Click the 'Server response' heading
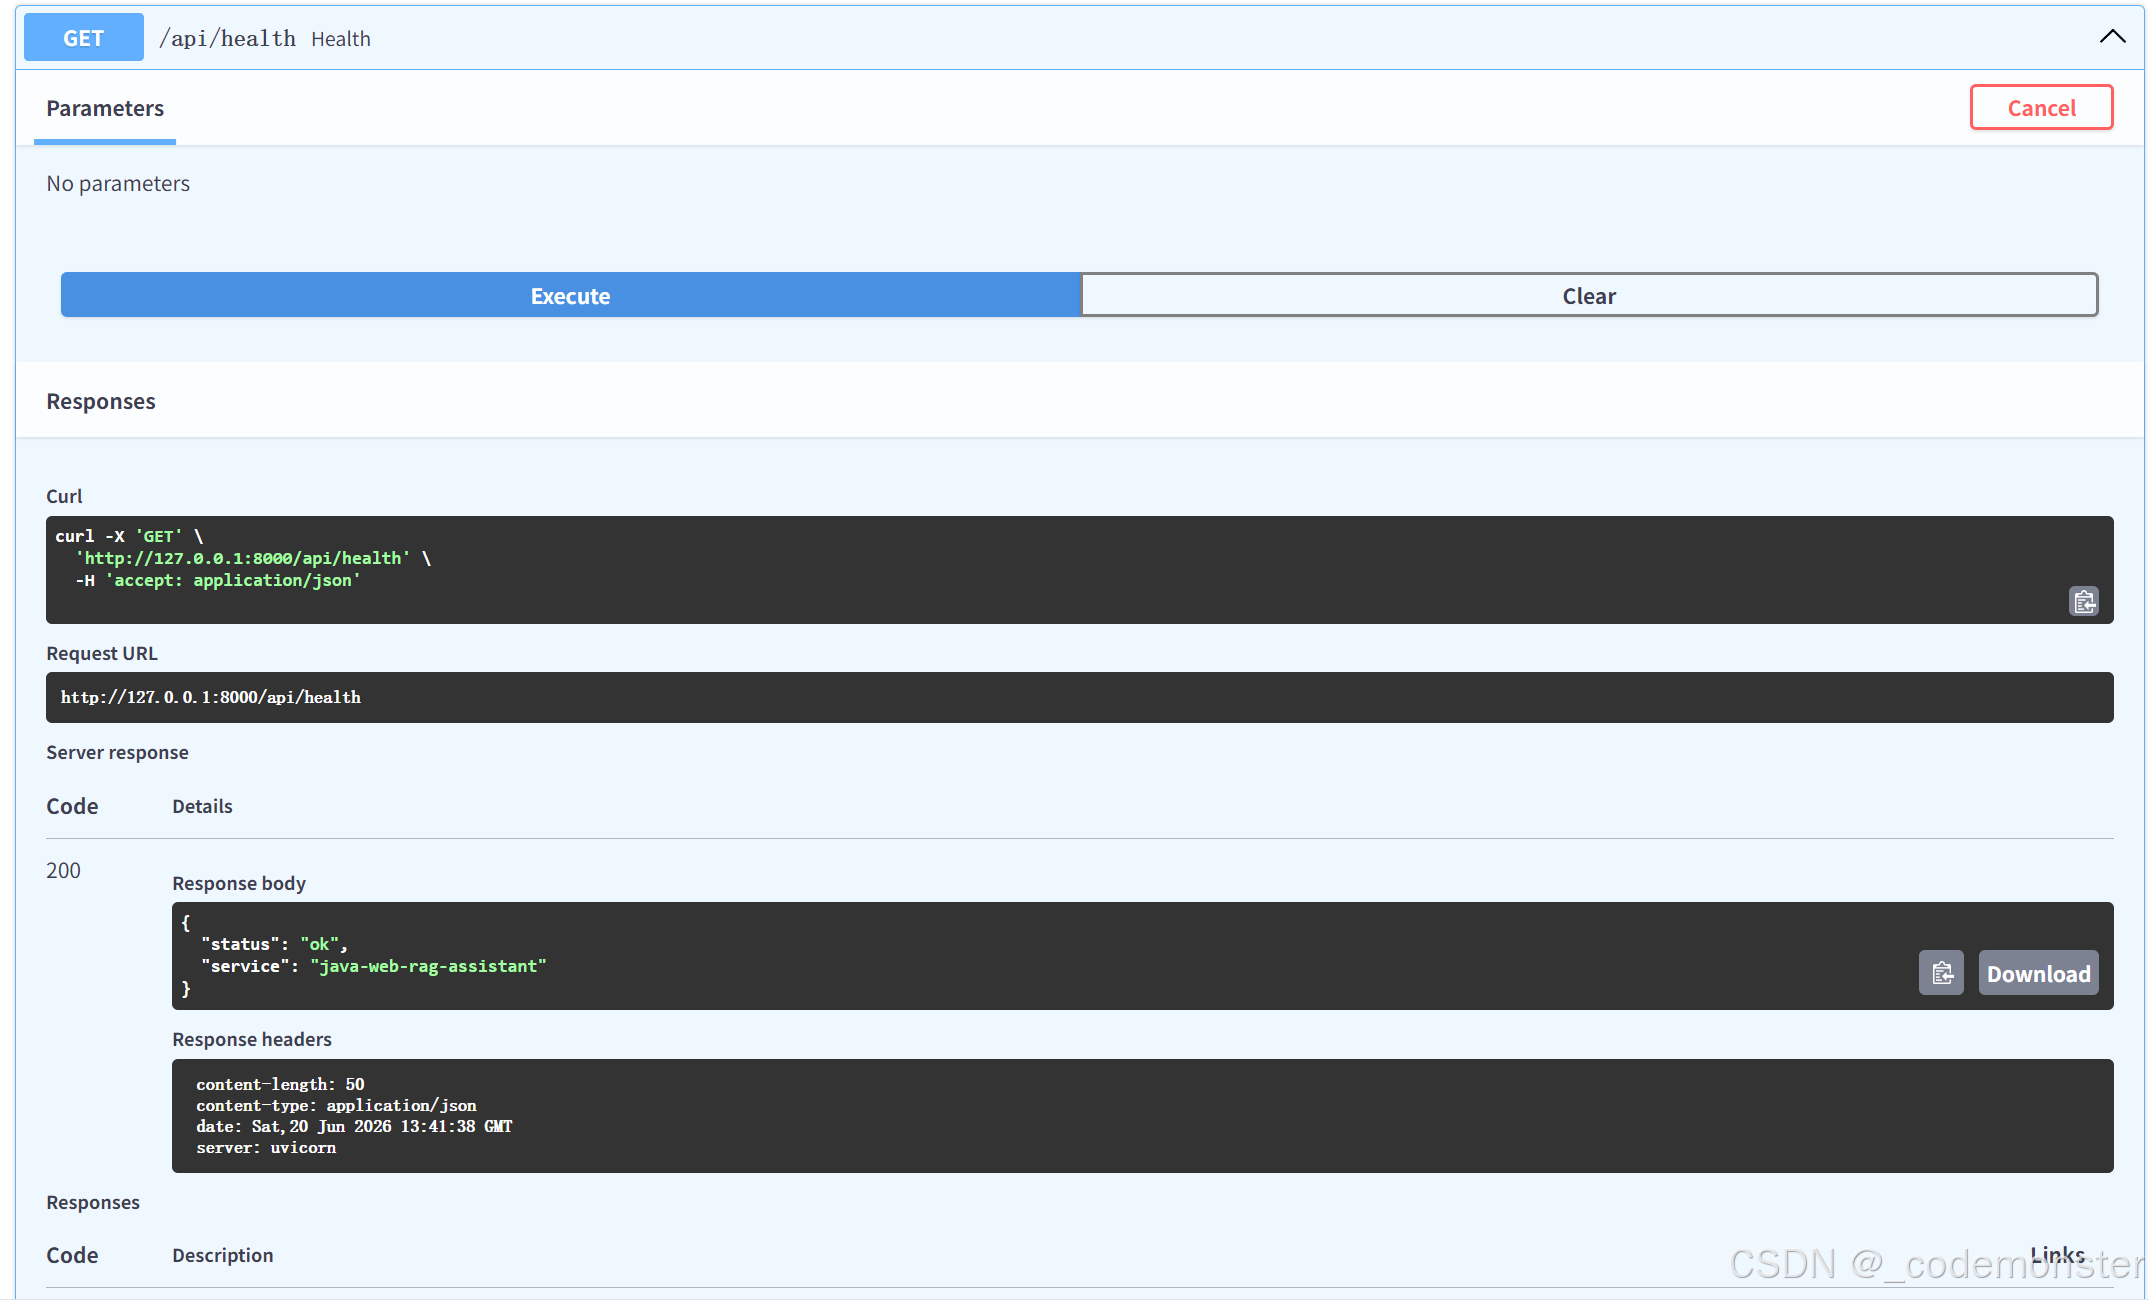Screen dimensions: 2149x1300 (117, 752)
